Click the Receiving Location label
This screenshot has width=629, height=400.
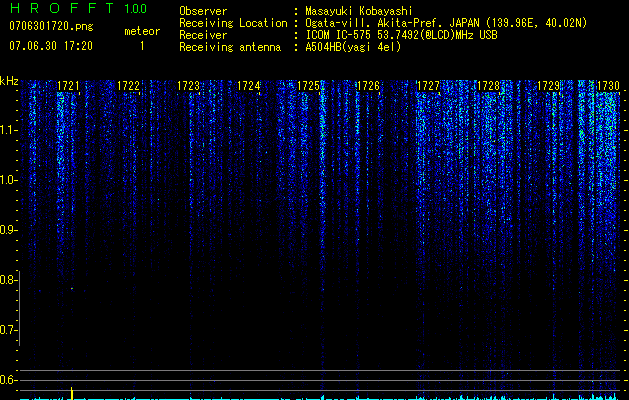tap(233, 23)
